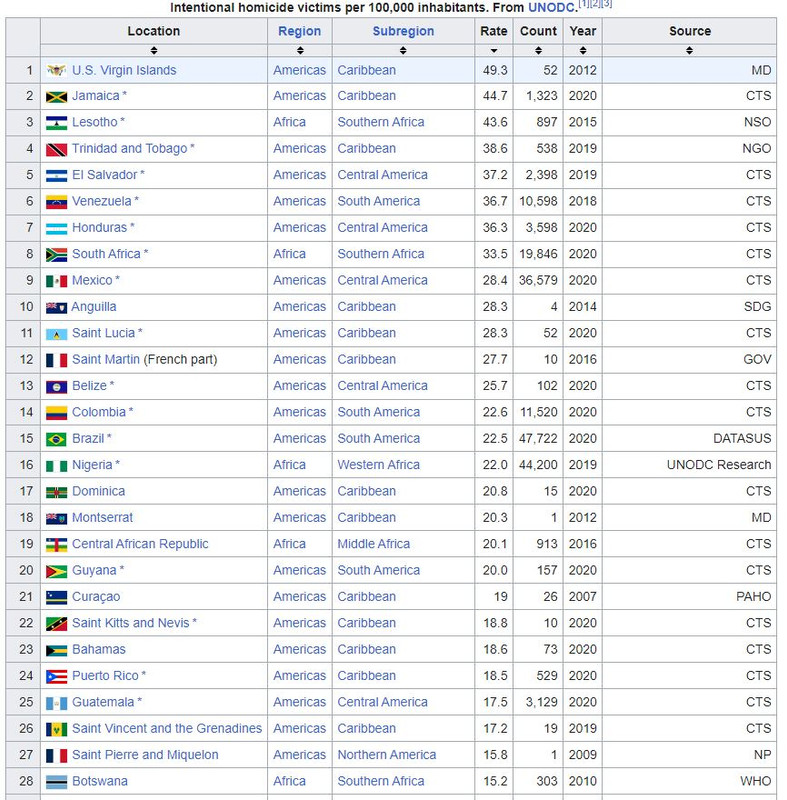Open the Lesotho country link
Image resolution: width=787 pixels, height=800 pixels.
point(94,122)
